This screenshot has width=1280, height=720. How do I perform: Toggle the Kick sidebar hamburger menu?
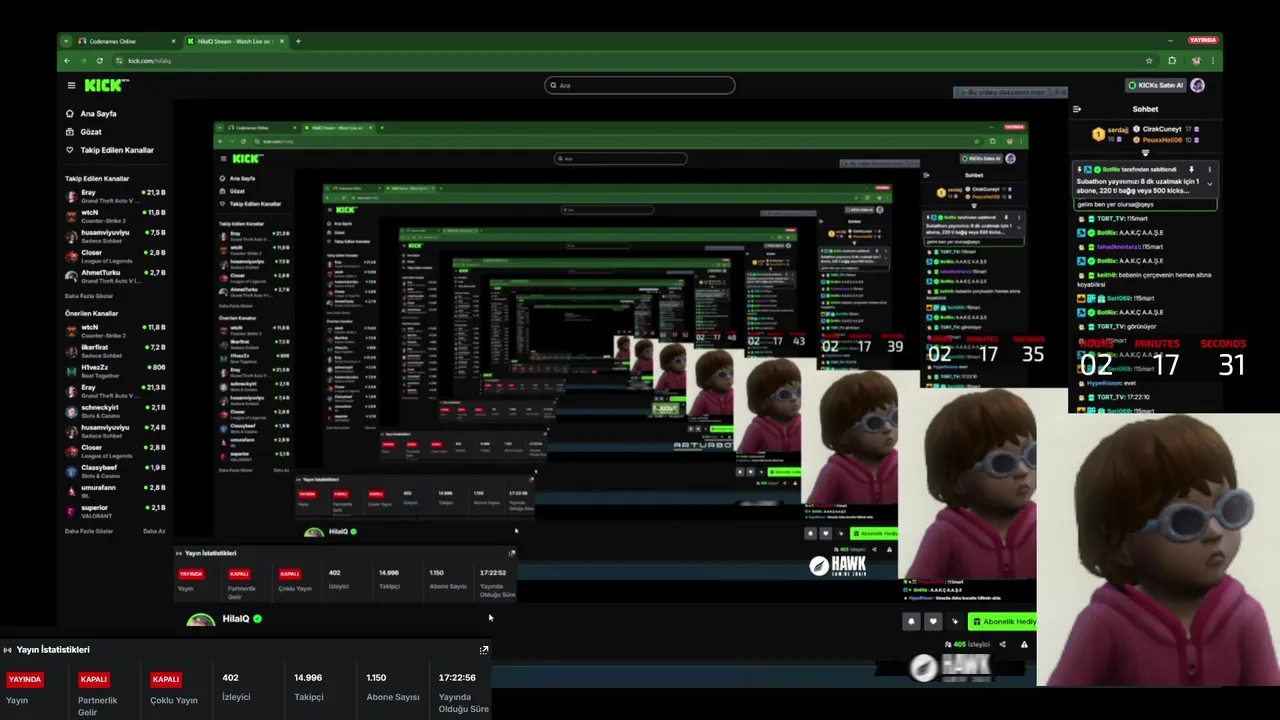[71, 86]
